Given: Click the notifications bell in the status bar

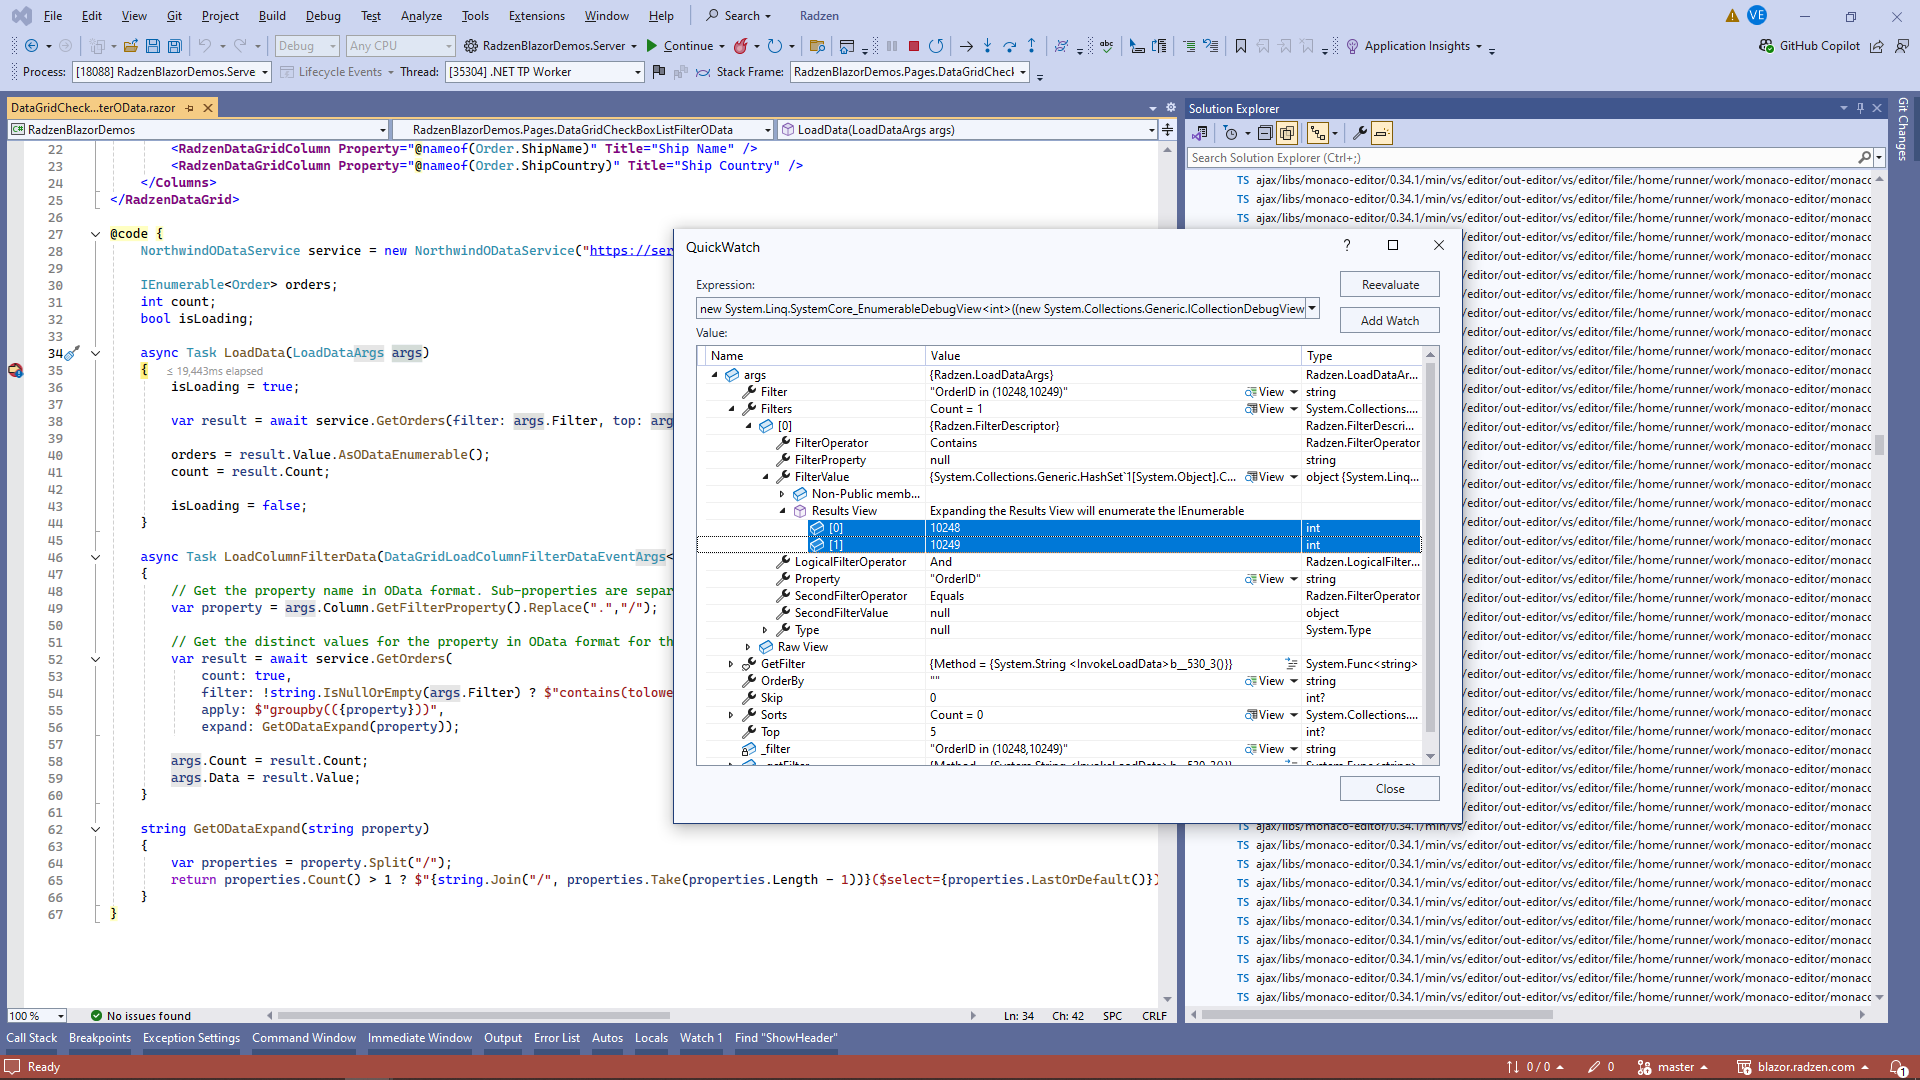Looking at the screenshot, I should click(x=1896, y=1067).
